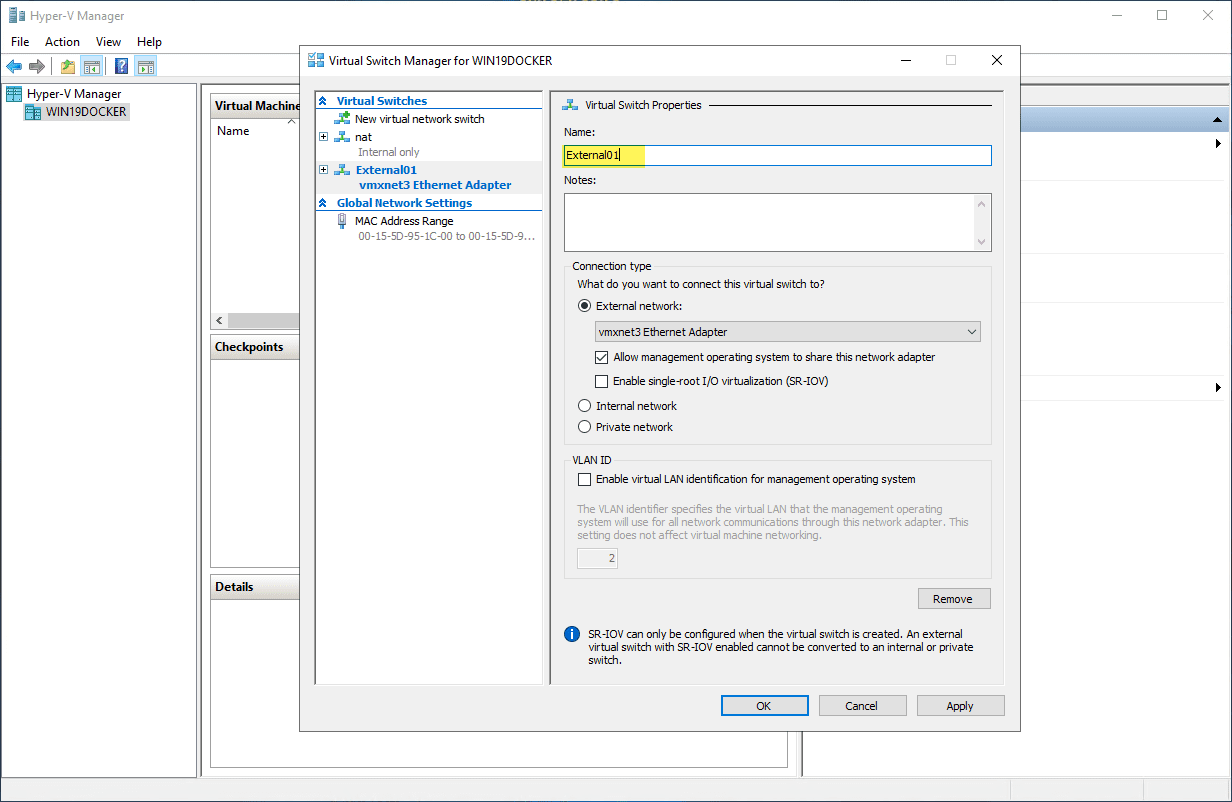Expand the nat virtual switch node
Image resolution: width=1232 pixels, height=802 pixels.
(x=322, y=136)
